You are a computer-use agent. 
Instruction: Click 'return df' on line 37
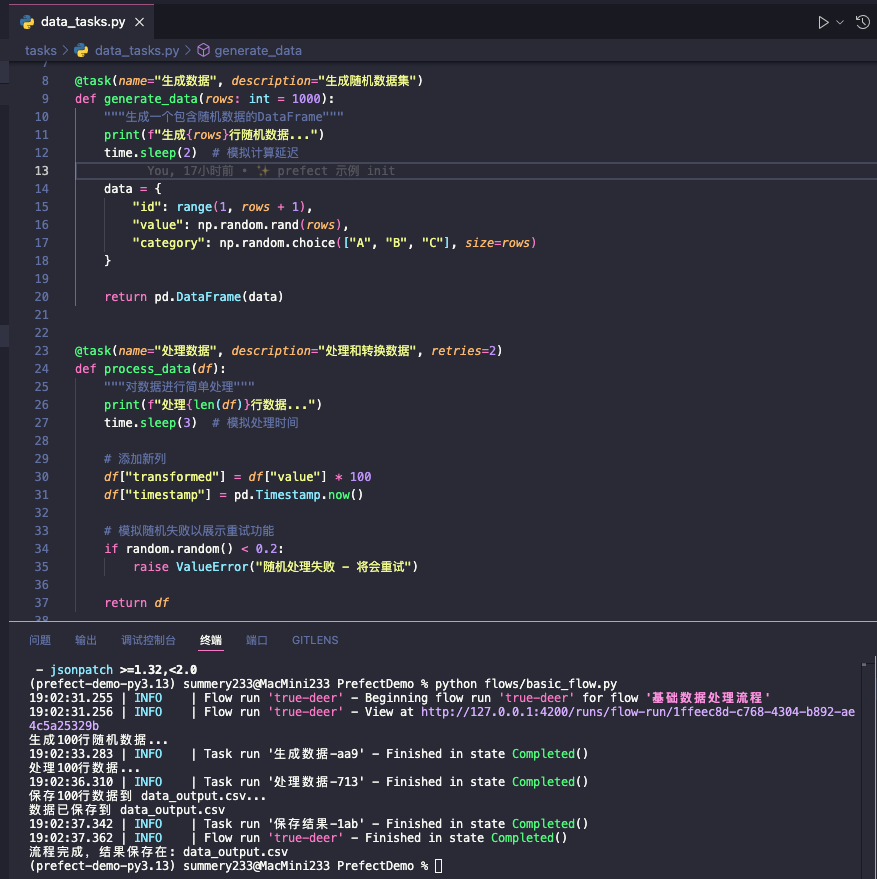136,603
